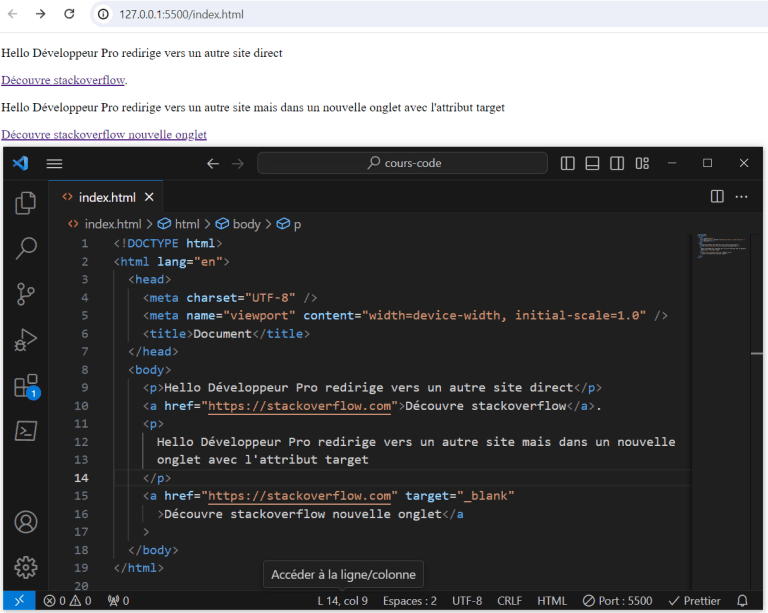This screenshot has height=613, width=768.
Task: Open Accounts menu in activity bar
Action: [x=25, y=522]
